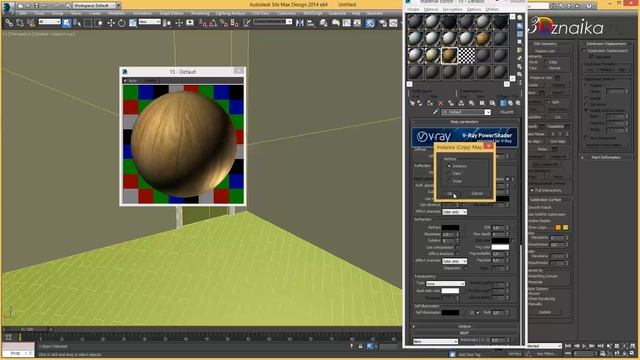Click the Select Object arrow tool
Screen dimensions: 640x360
(66, 23)
